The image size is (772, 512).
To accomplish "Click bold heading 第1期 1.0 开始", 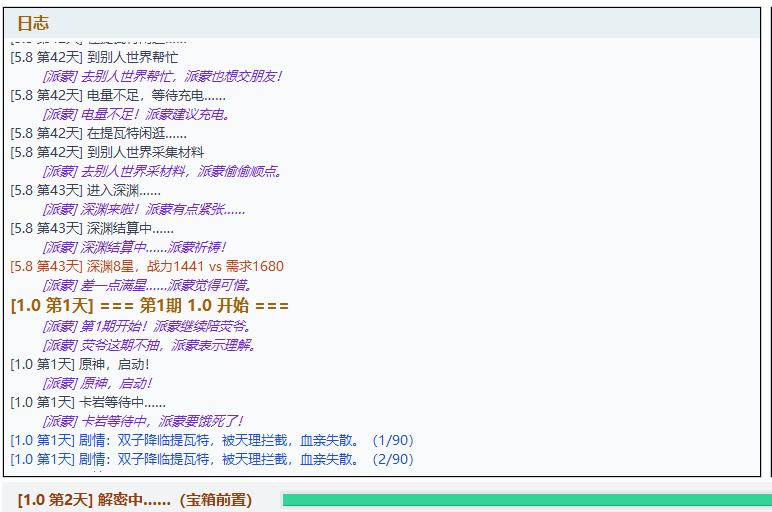I will point(150,305).
